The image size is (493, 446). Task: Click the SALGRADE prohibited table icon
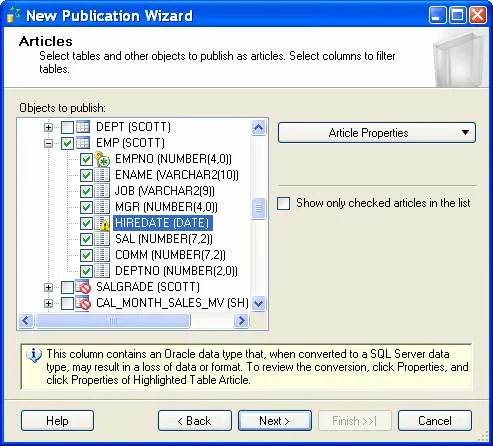point(83,287)
